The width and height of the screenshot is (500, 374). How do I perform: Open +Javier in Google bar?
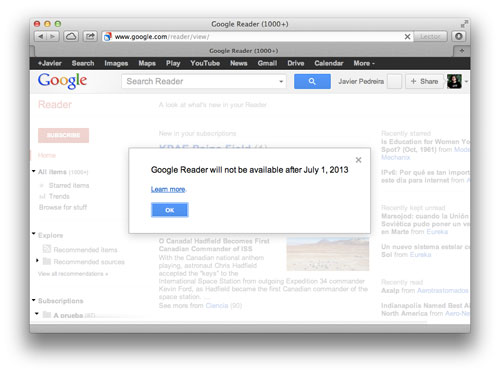[50, 63]
